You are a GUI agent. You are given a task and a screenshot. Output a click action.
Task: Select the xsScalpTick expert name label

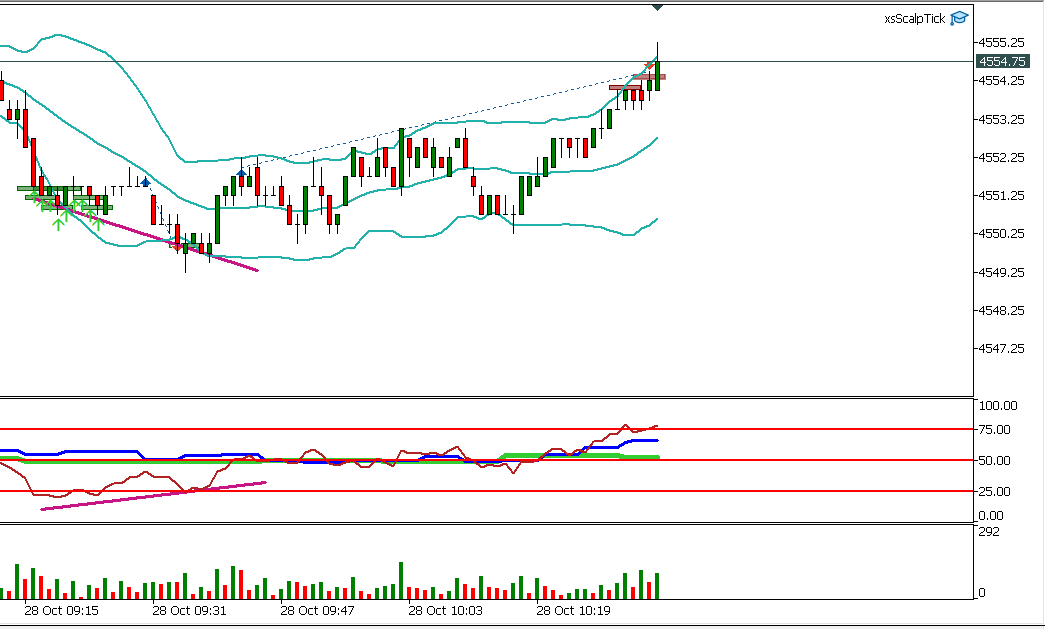tap(914, 19)
